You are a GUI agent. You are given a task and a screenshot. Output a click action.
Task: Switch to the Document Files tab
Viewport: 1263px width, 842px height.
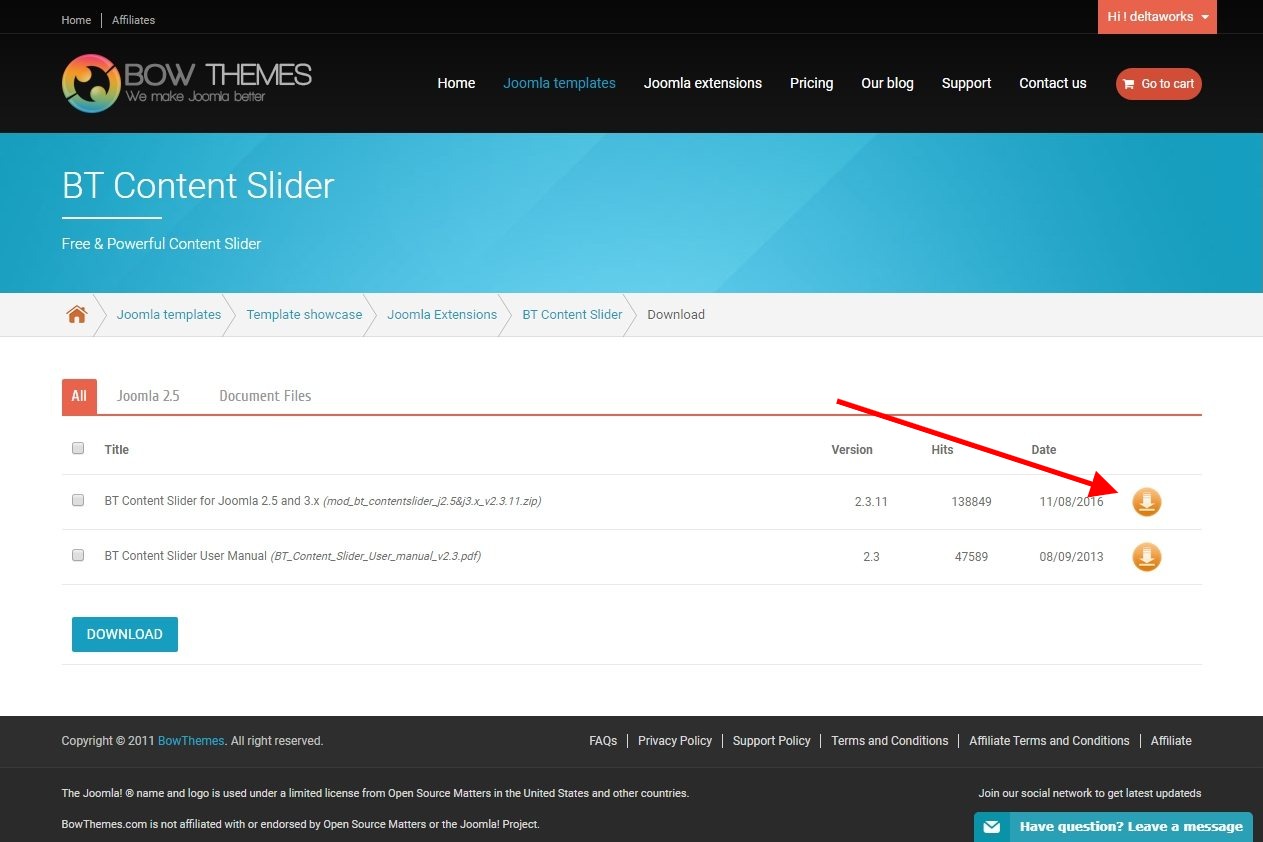click(265, 396)
